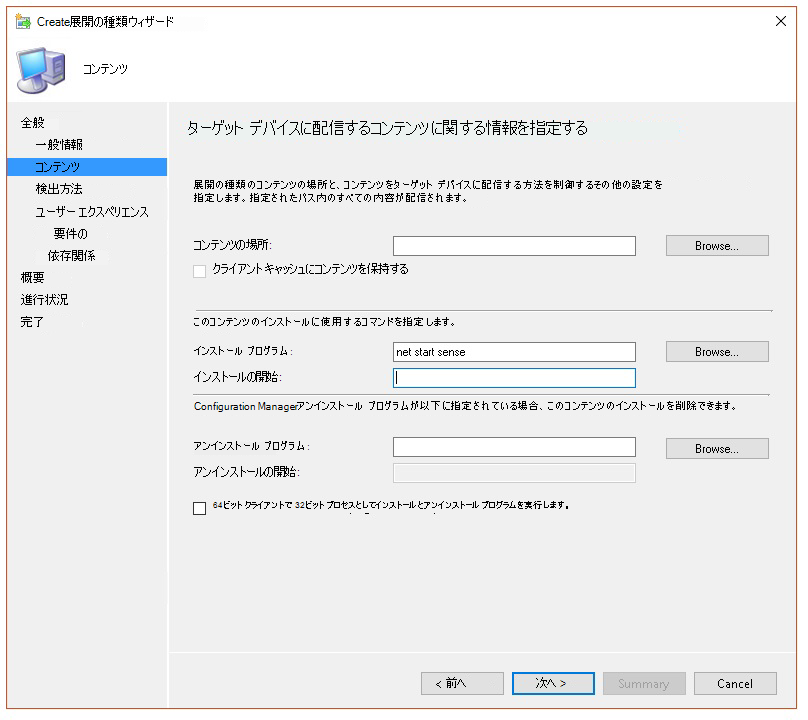Click the wizard title bar icon
Viewport: 808px width, 720px height.
[22, 22]
